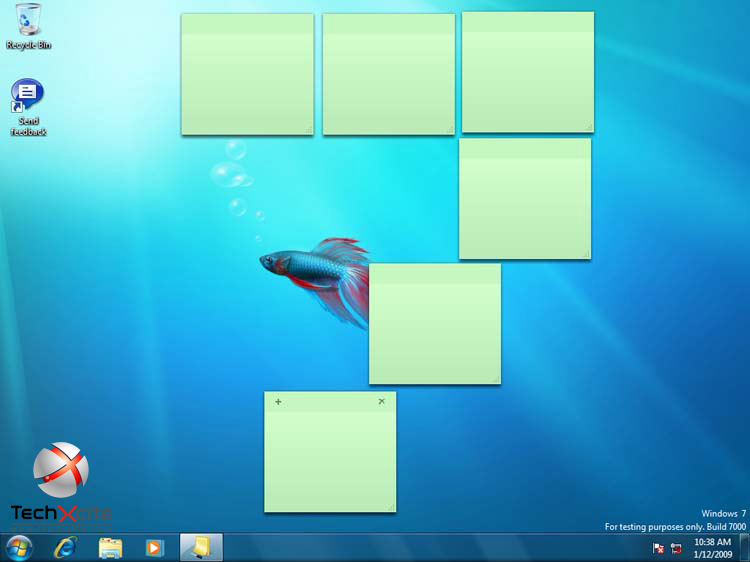
Task: Delete the active sticky note with the X
Action: [x=381, y=401]
